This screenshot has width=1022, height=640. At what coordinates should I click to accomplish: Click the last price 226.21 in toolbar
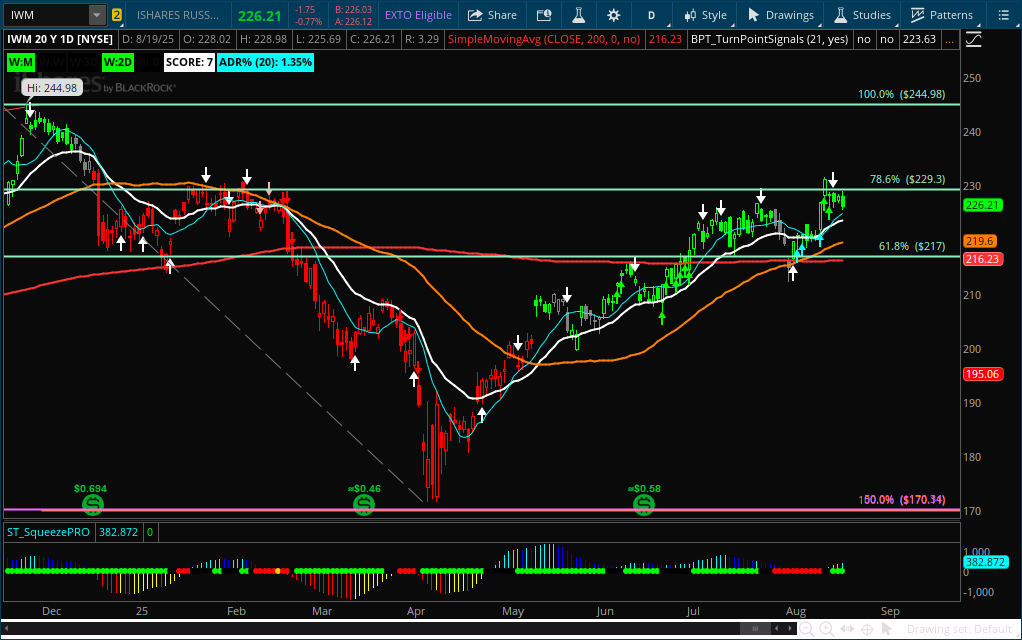[x=259, y=15]
